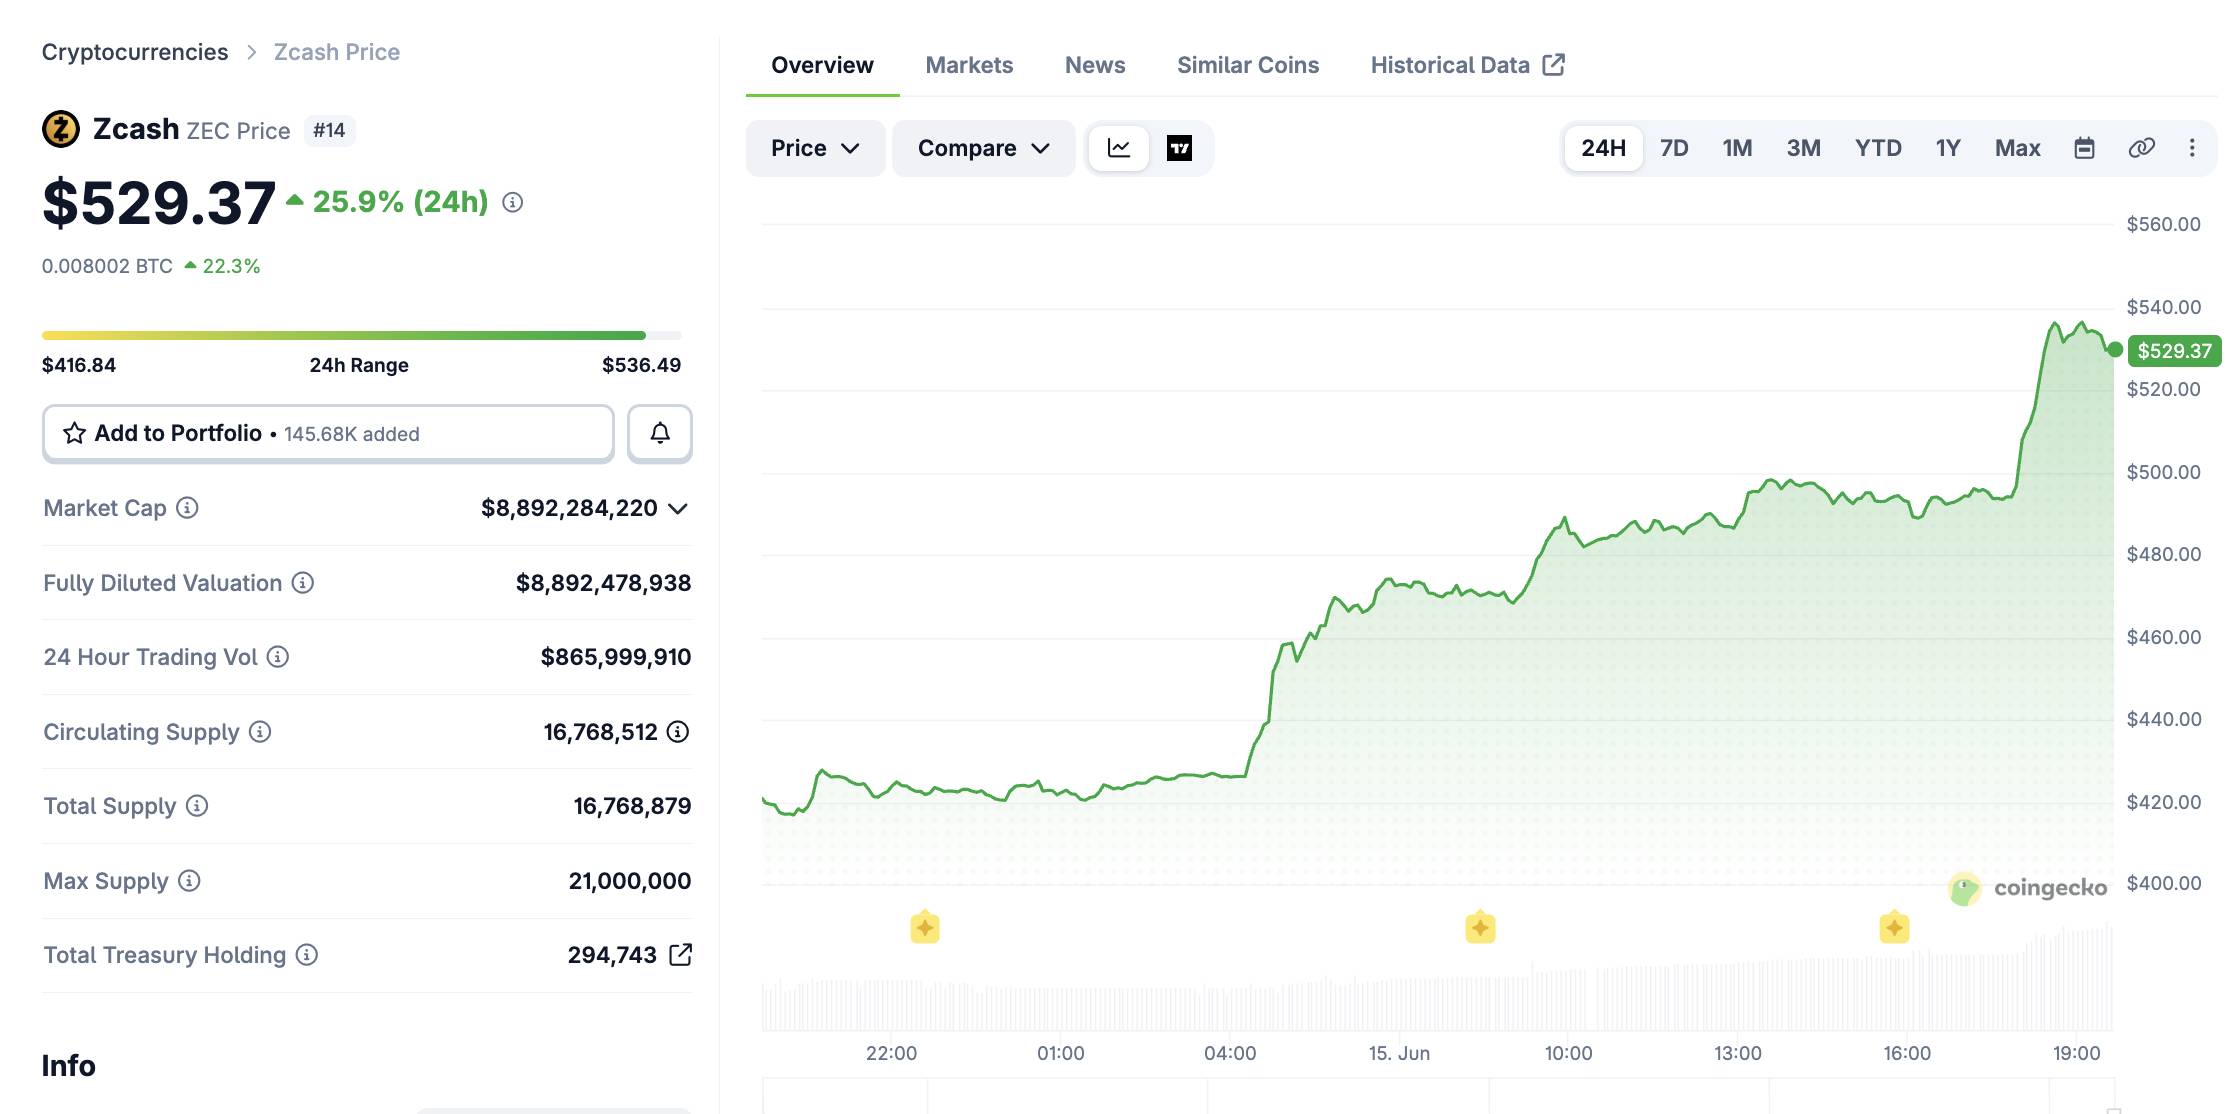Click the current price dot on chart line

point(2115,350)
